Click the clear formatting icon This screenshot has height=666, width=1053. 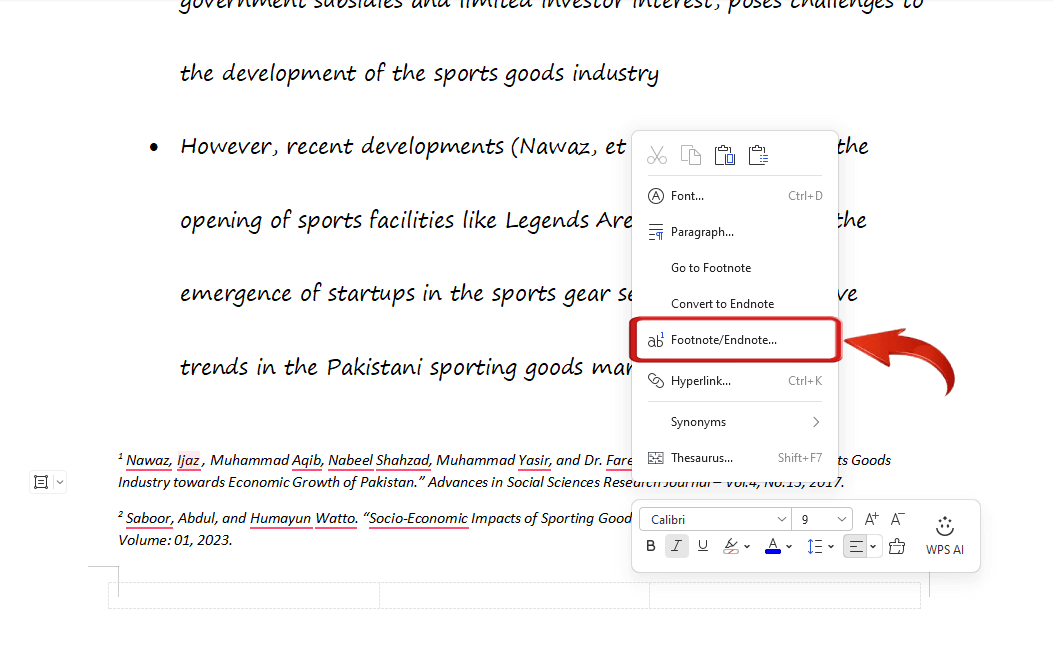[x=895, y=546]
